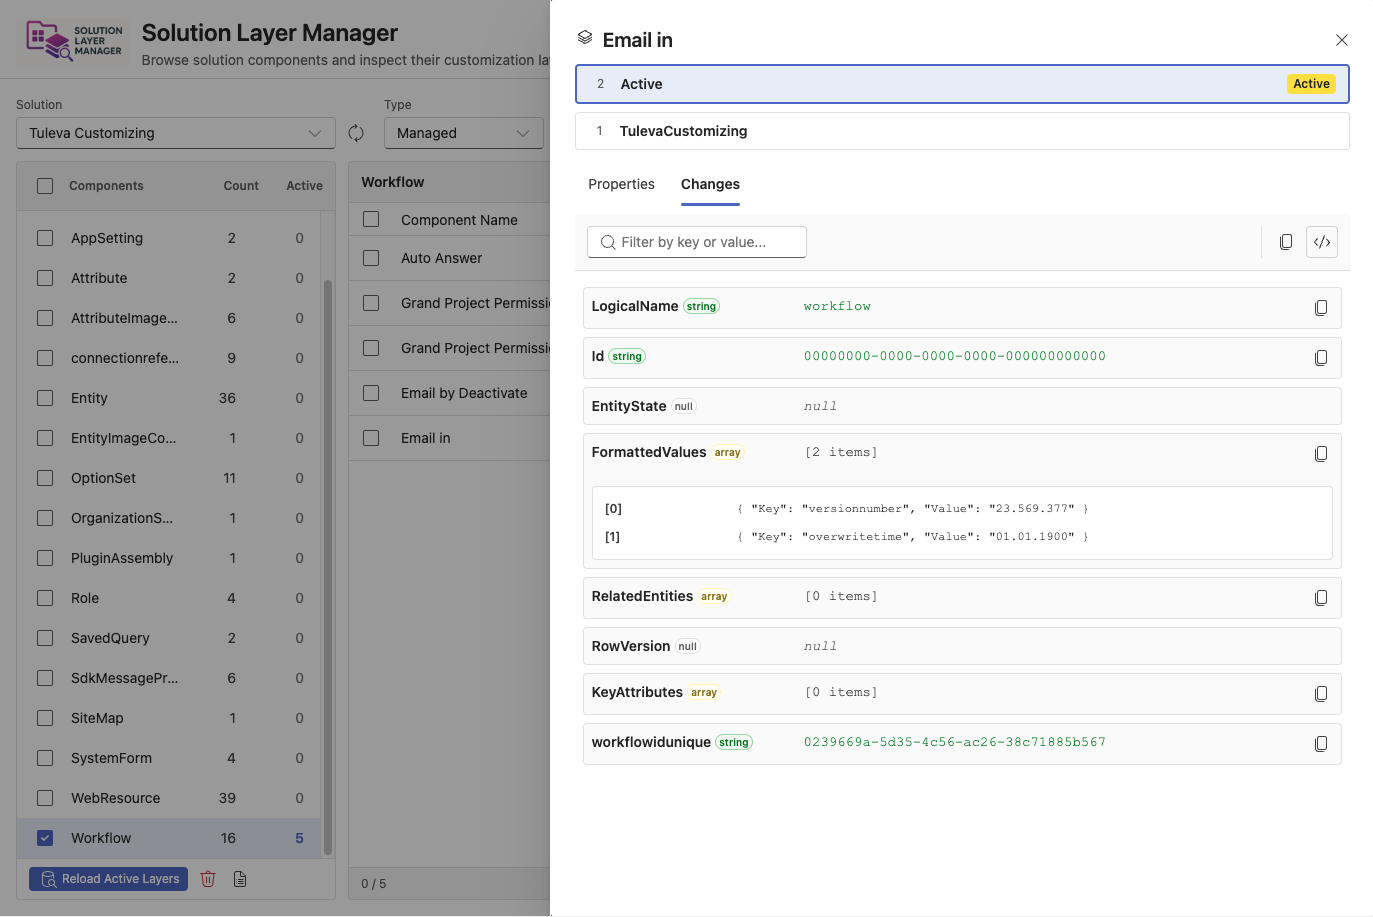
Task: Click the RowVersion null row
Action: pos(962,646)
